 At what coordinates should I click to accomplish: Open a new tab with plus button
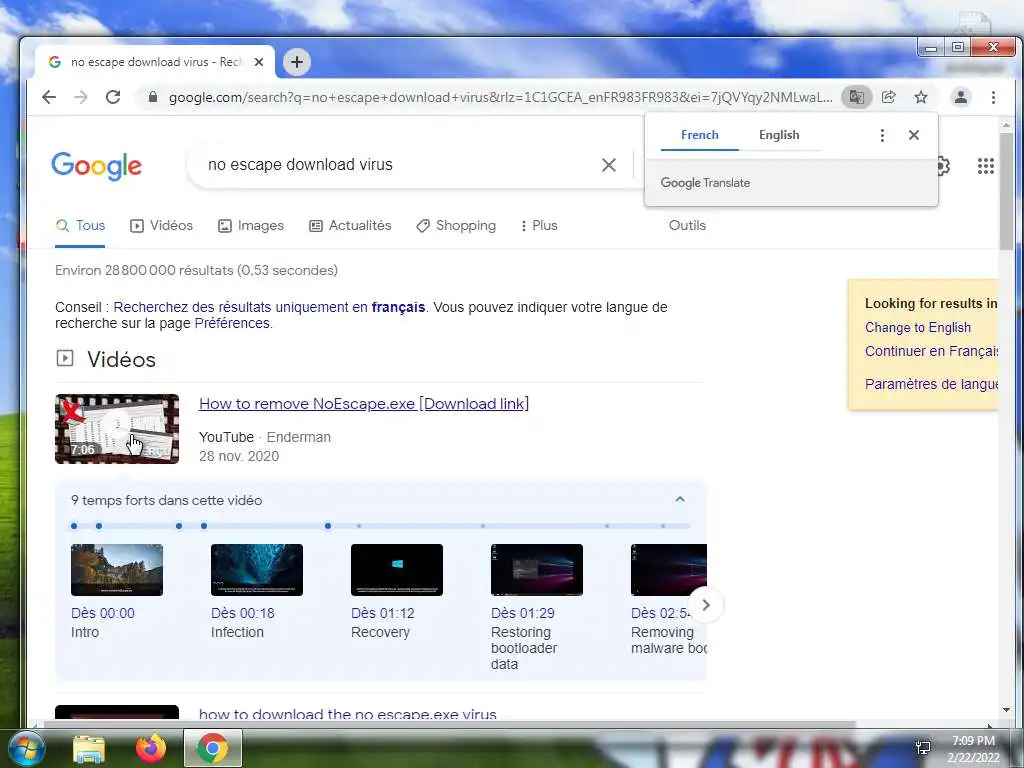click(296, 62)
